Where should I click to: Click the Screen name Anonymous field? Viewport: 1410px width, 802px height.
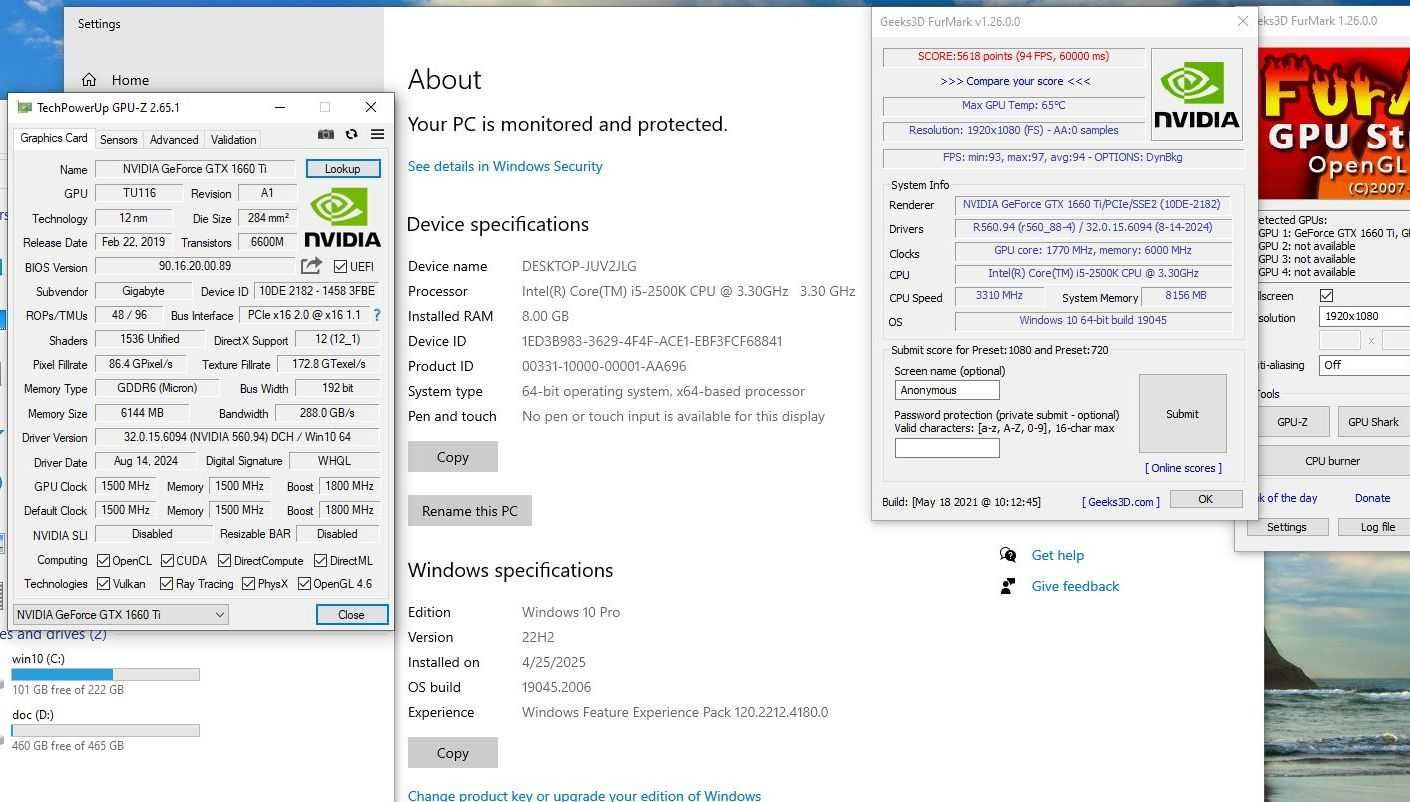tap(946, 390)
